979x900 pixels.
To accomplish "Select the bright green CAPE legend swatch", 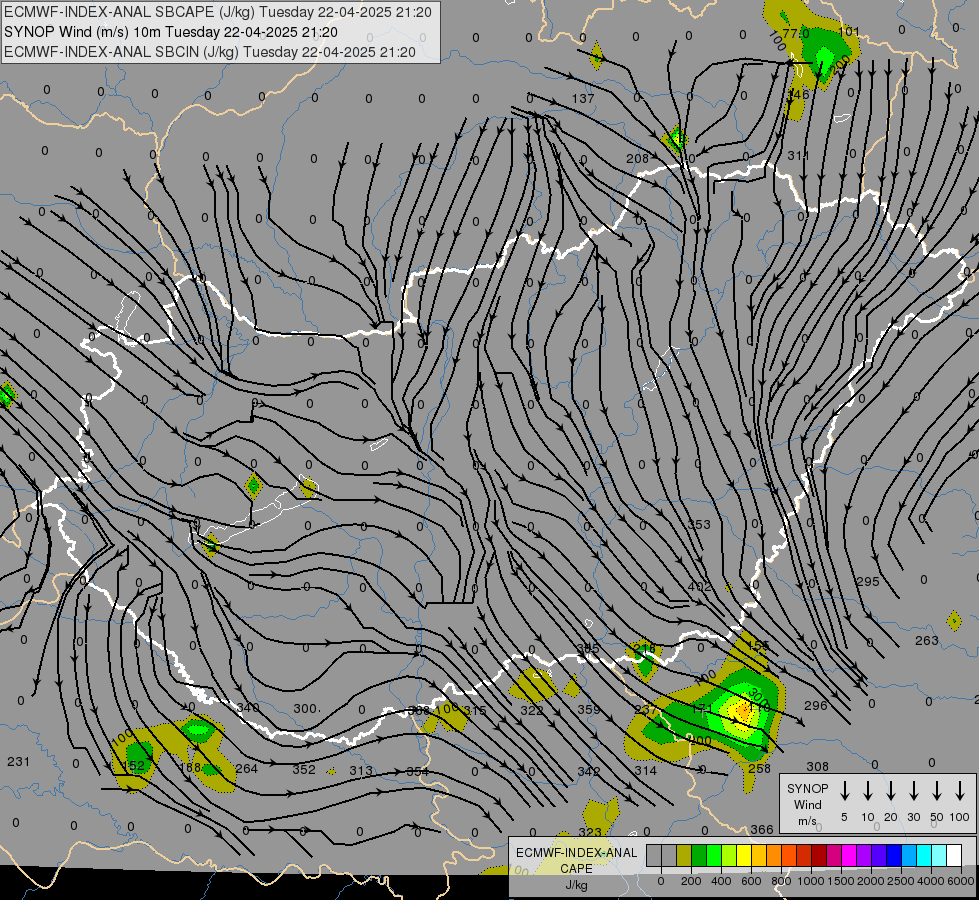I will pyautogui.click(x=714, y=856).
